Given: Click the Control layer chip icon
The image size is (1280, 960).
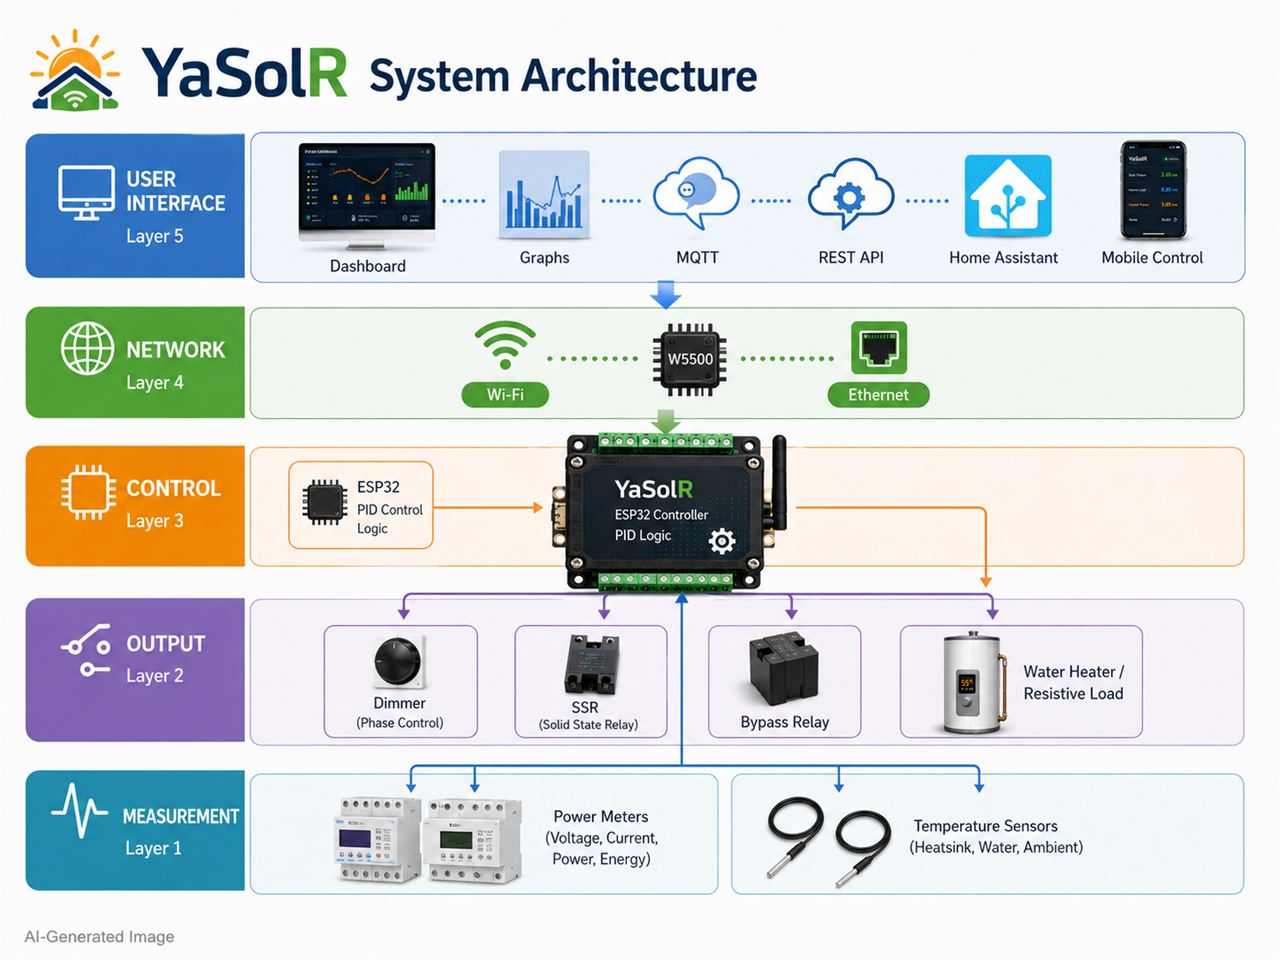Looking at the screenshot, I should click(x=88, y=491).
